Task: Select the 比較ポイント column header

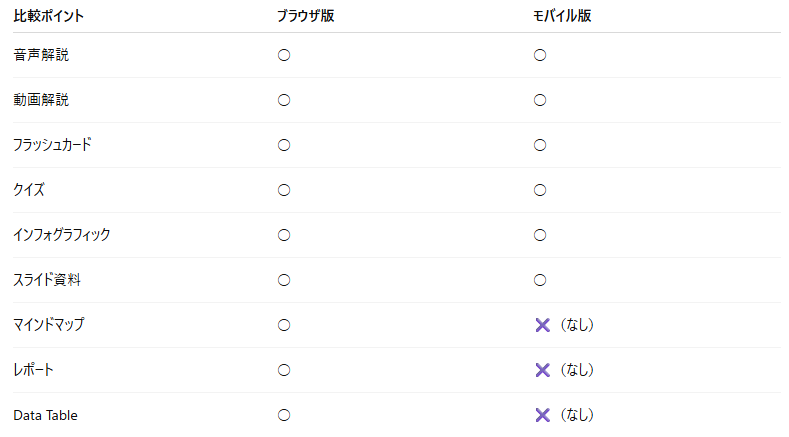Action: point(49,16)
